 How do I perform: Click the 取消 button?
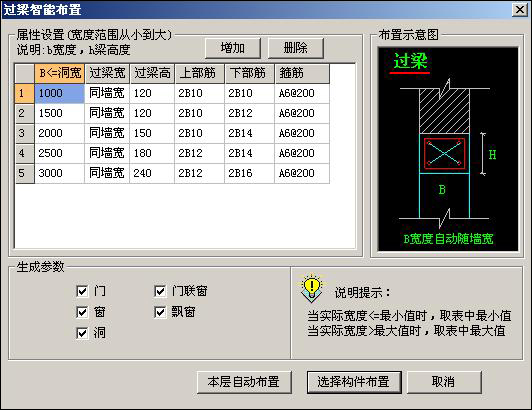coord(444,382)
